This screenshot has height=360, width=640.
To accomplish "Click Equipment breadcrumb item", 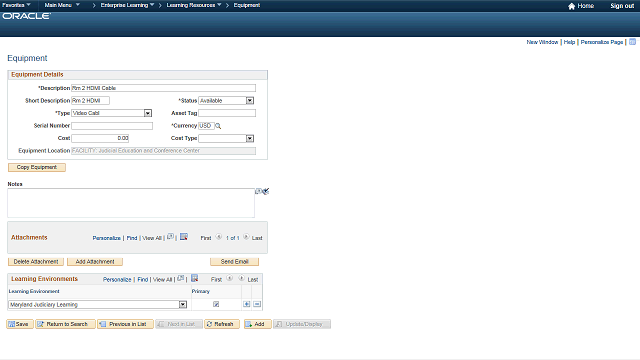I will pos(247,5).
